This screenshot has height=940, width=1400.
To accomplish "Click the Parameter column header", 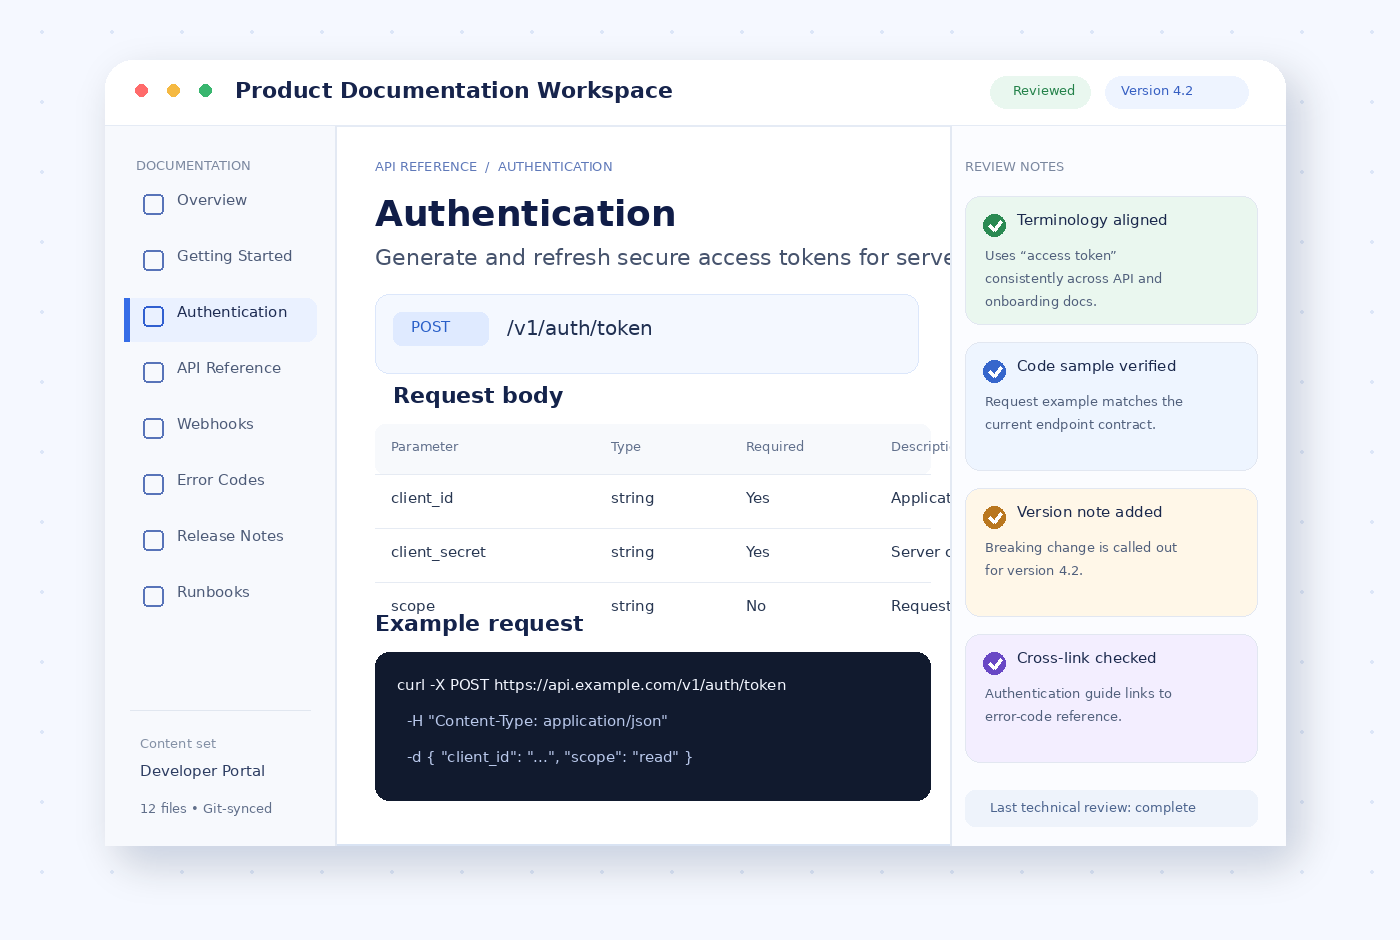I will [x=425, y=447].
